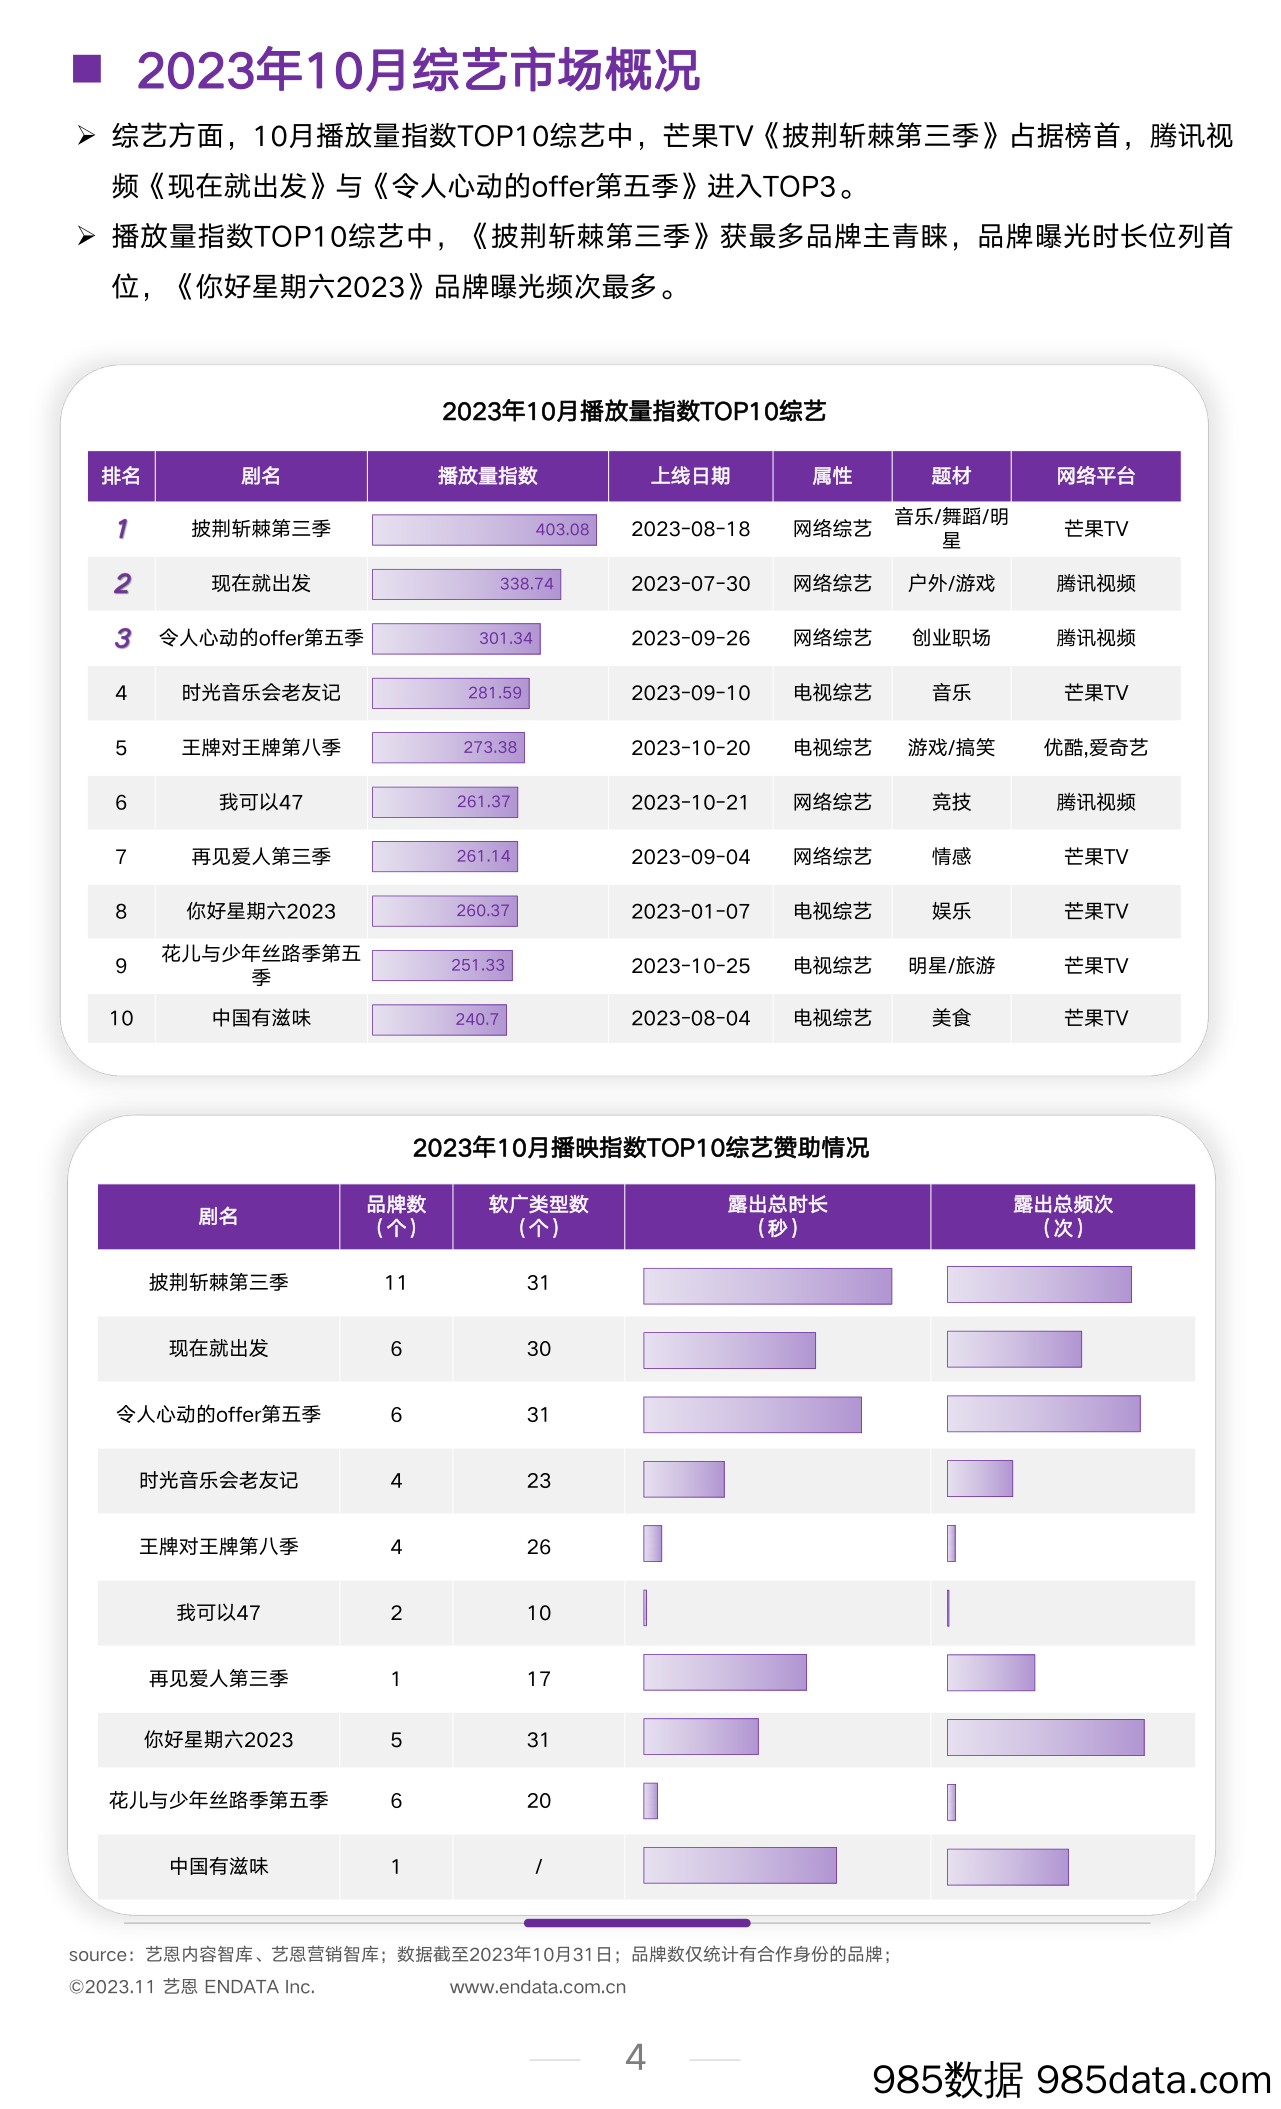Click the 优酷,爱奇艺 platform cell
Image resolution: width=1281 pixels, height=2109 pixels.
(1096, 748)
